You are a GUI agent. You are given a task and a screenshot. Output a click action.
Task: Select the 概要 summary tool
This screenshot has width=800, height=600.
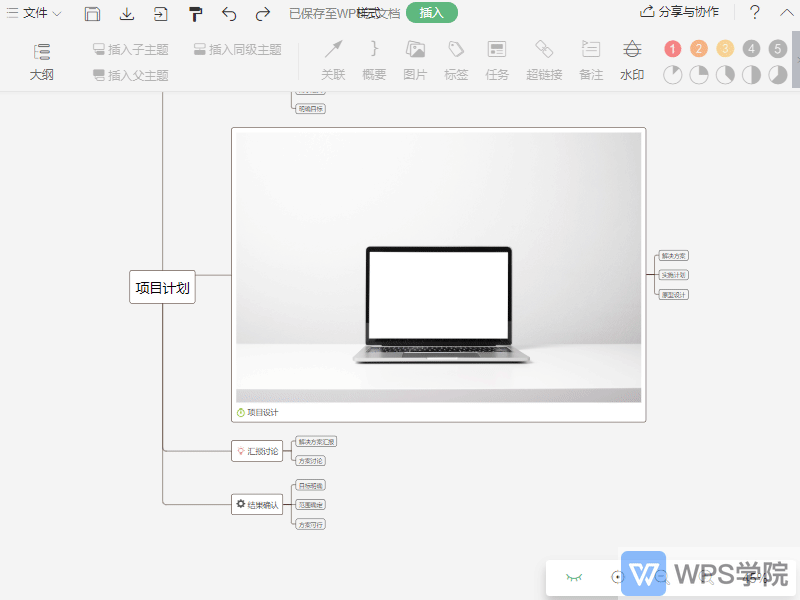(x=374, y=61)
